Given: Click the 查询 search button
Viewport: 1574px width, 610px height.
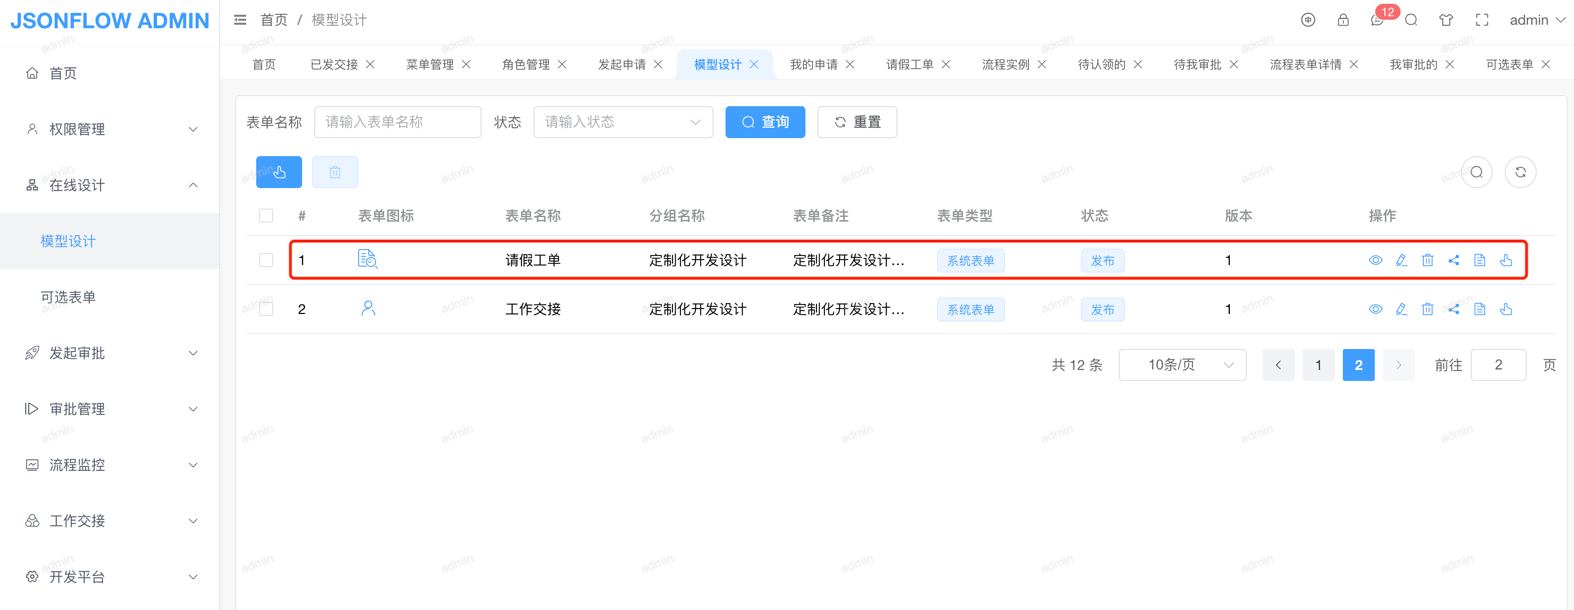Looking at the screenshot, I should click(765, 122).
